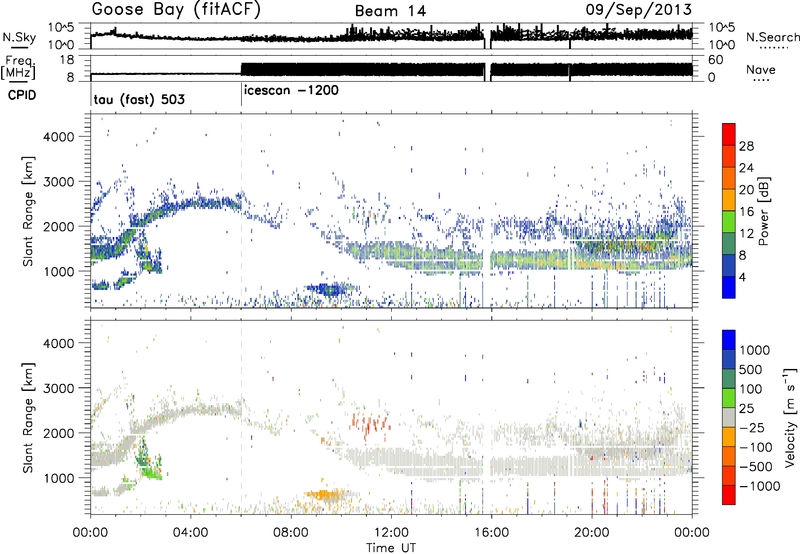Click the '3000' tick in velocity panel
The width and height of the screenshot is (800, 554).
click(58, 388)
